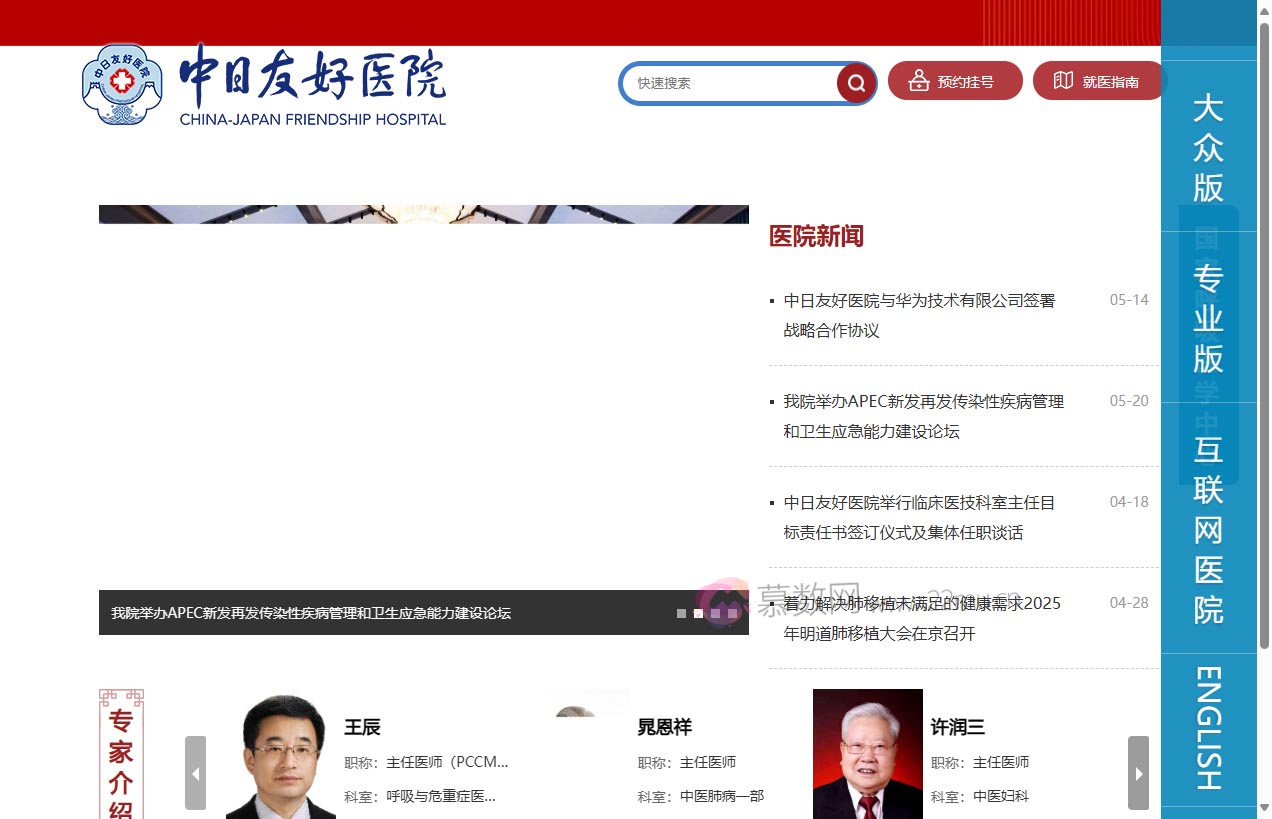Advance expert list with right arrow
1272x819 pixels.
tap(1138, 773)
